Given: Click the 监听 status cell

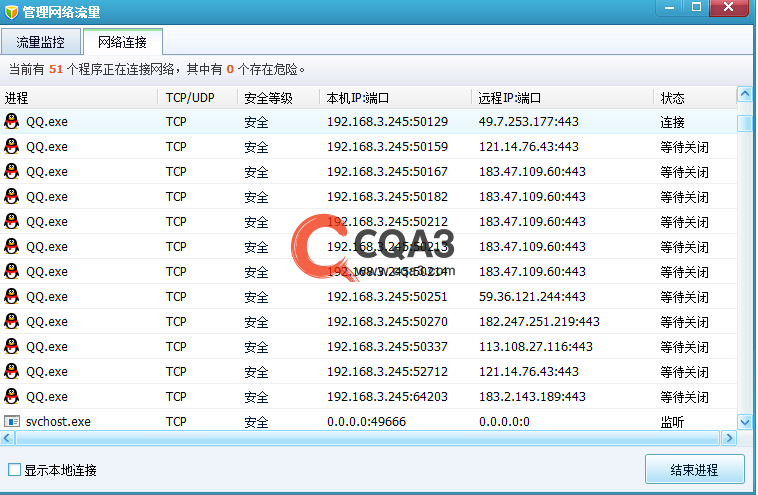Looking at the screenshot, I should (672, 422).
